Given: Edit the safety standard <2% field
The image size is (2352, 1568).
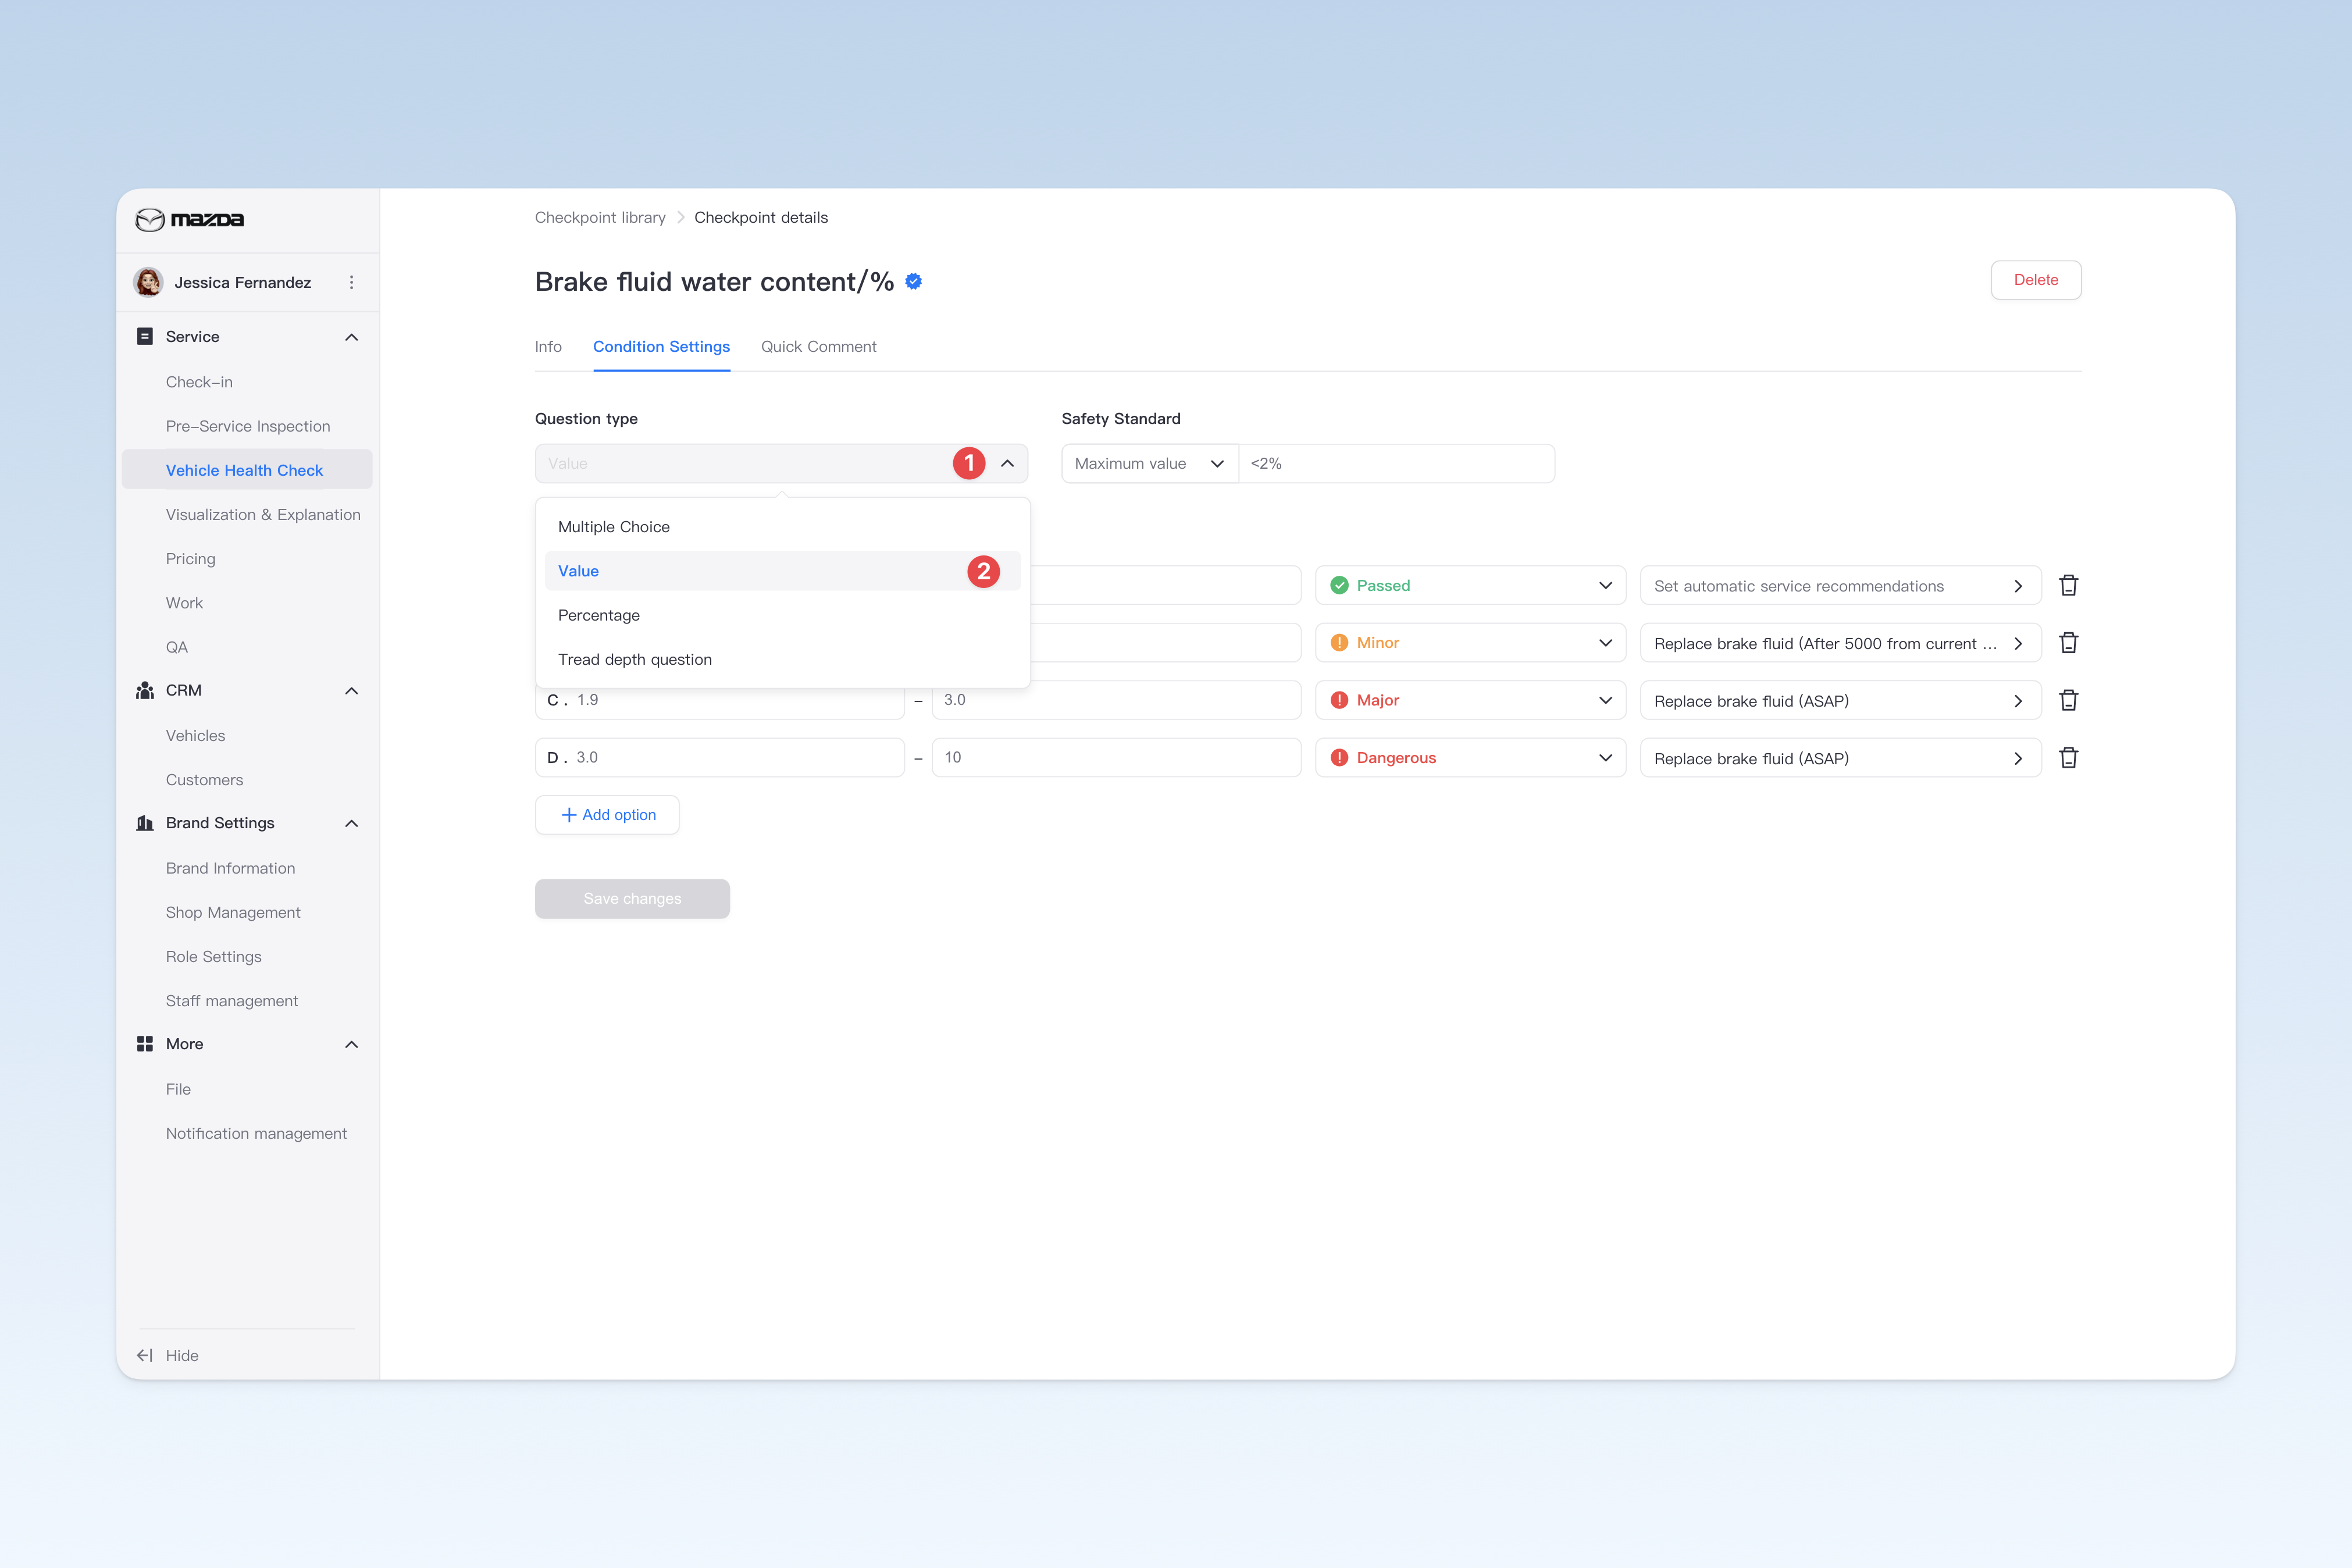Looking at the screenshot, I should (x=1396, y=463).
